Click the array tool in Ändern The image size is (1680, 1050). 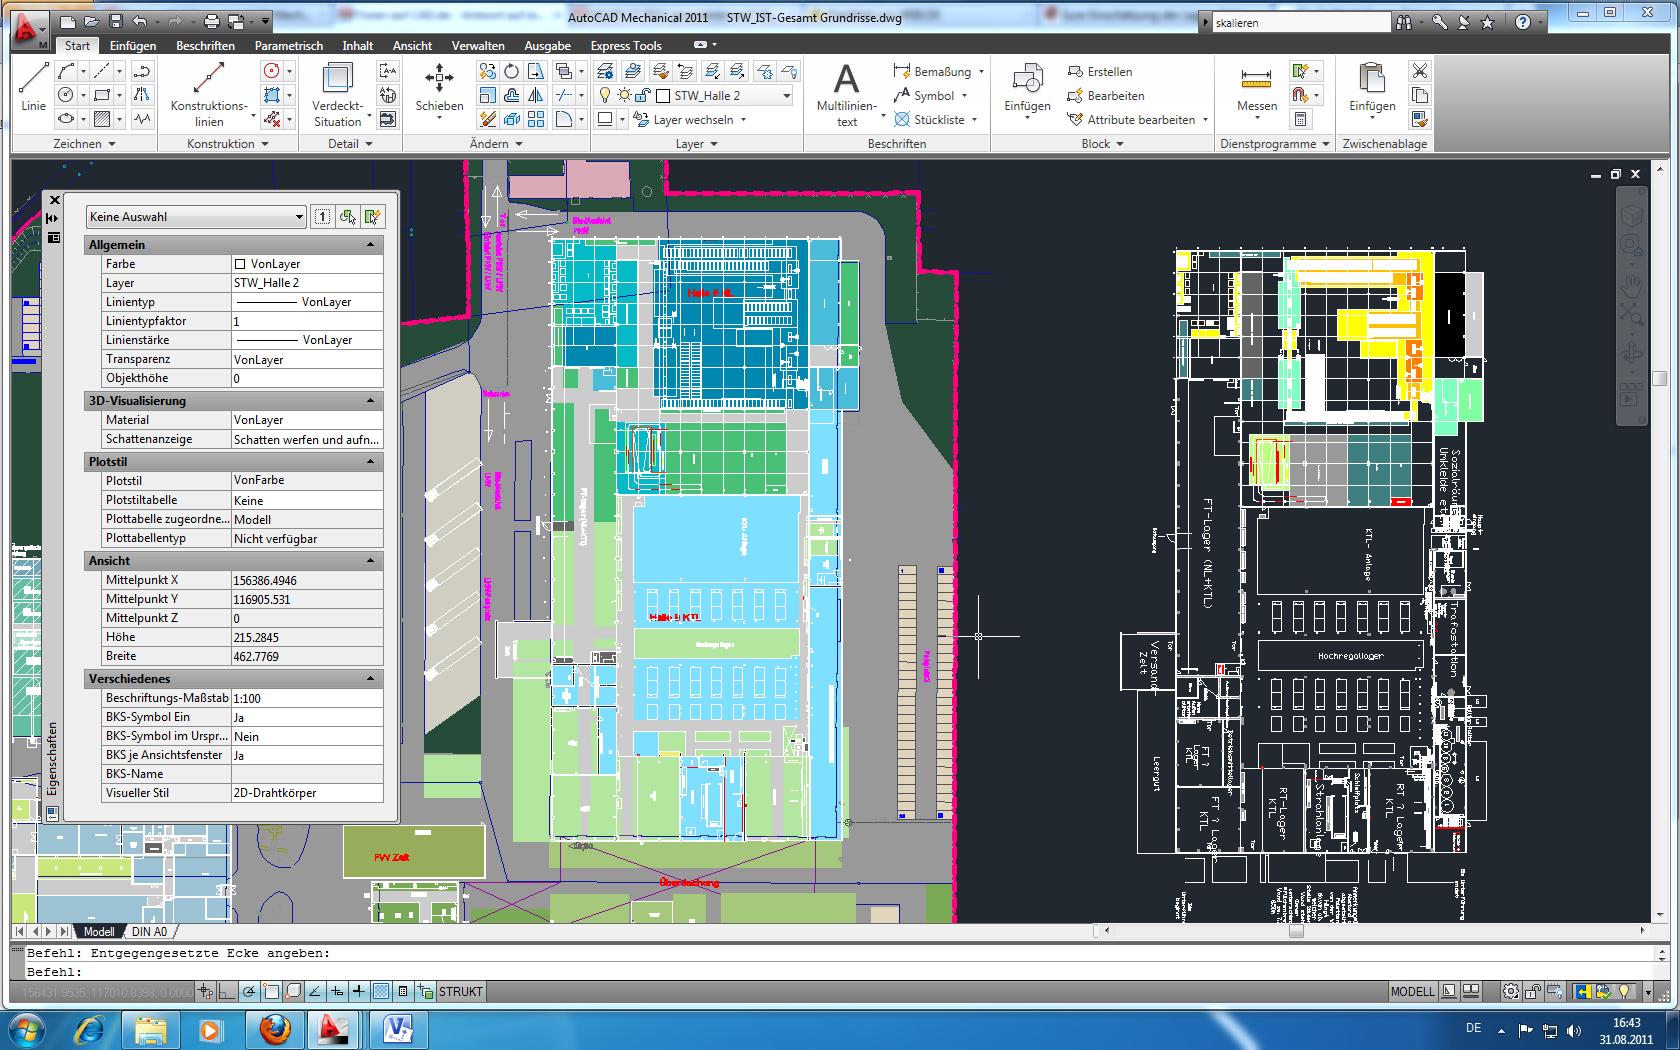coord(536,119)
